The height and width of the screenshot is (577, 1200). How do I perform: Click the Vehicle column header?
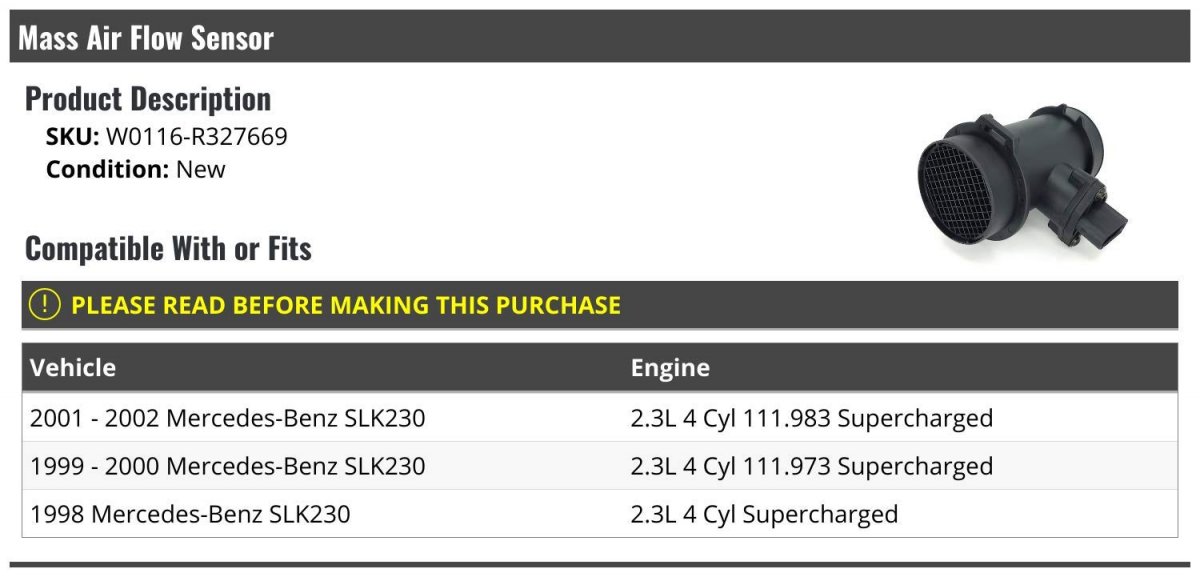tap(73, 368)
